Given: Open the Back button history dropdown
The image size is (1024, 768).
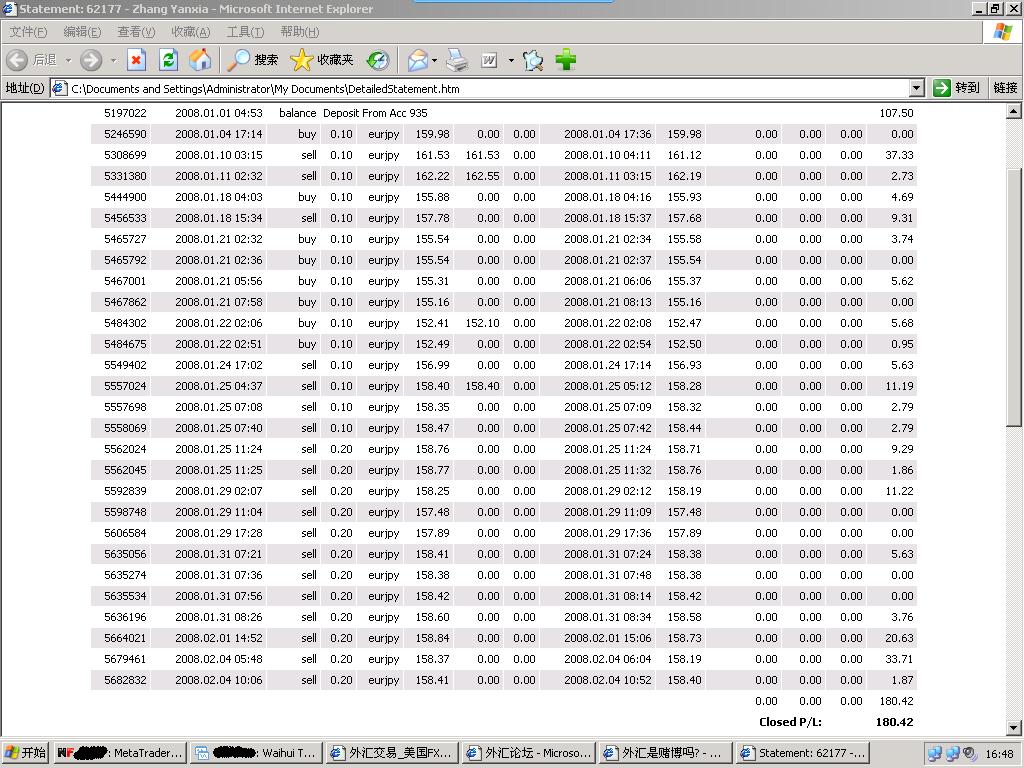Looking at the screenshot, I should tap(68, 60).
